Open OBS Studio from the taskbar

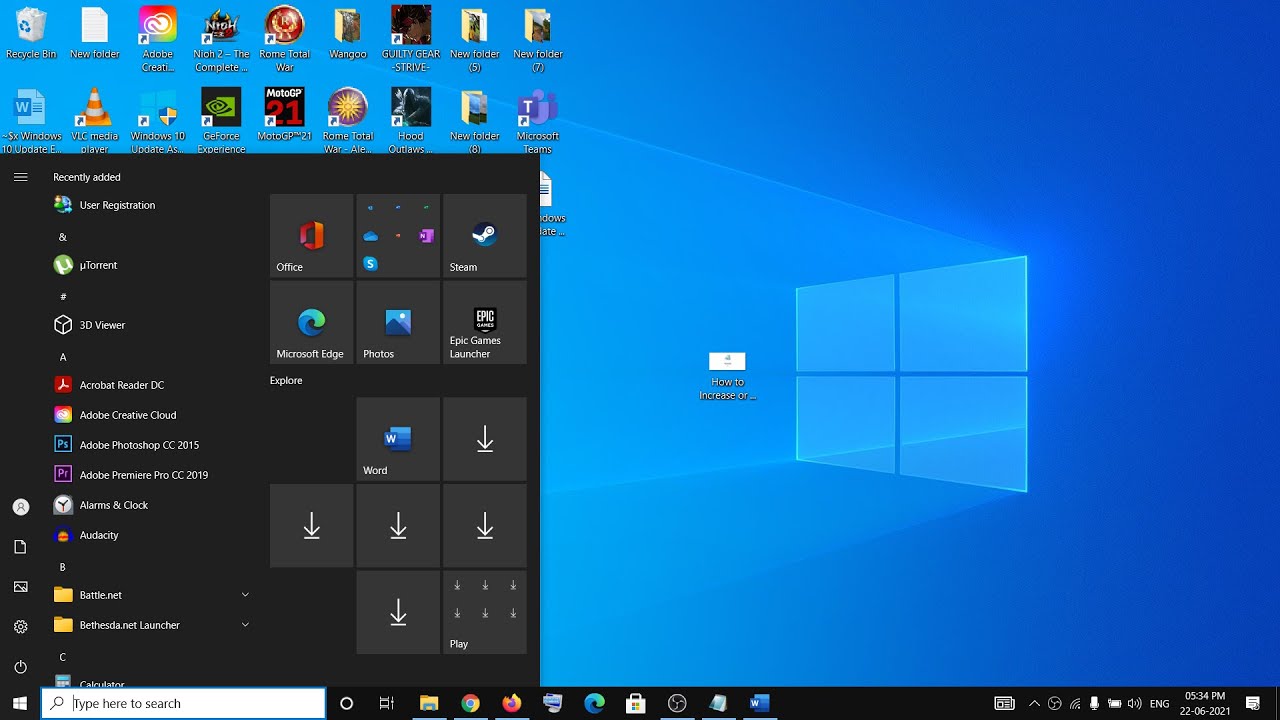tap(677, 704)
